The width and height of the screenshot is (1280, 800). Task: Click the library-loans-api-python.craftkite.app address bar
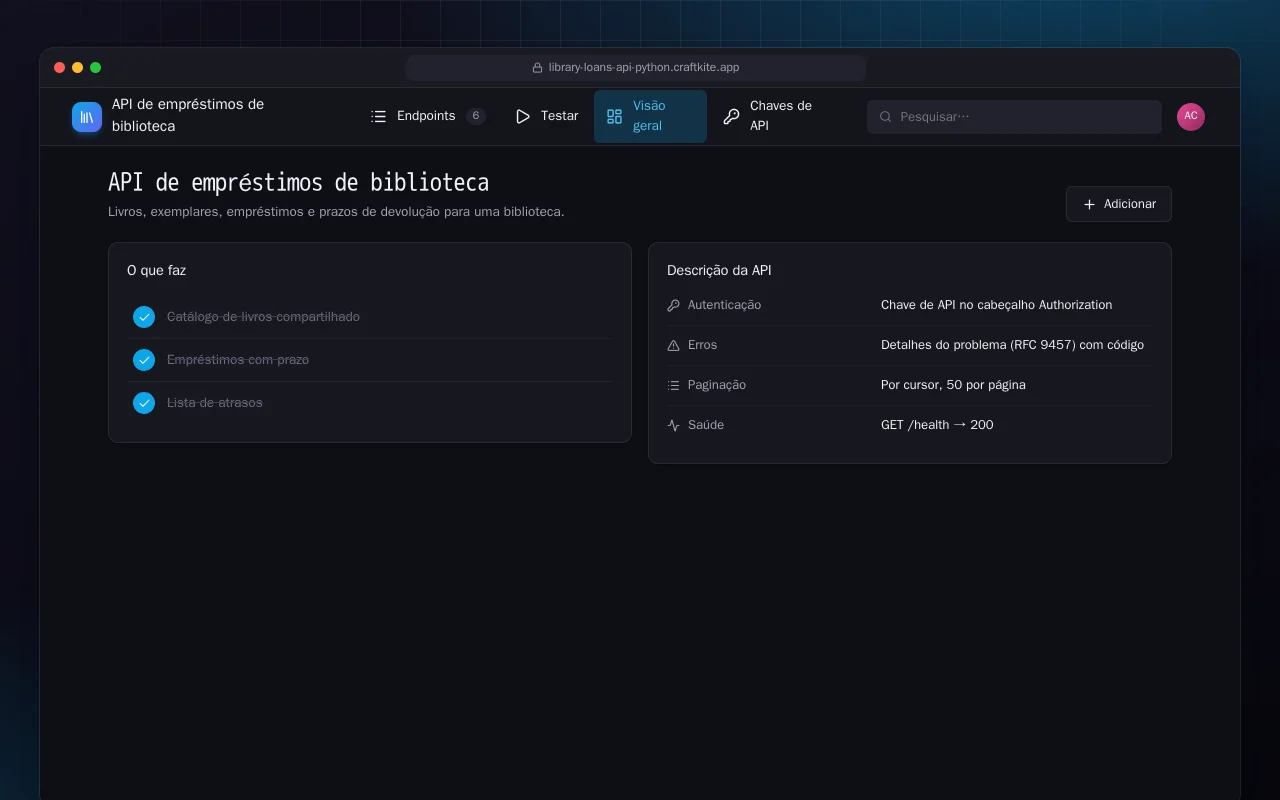[636, 68]
